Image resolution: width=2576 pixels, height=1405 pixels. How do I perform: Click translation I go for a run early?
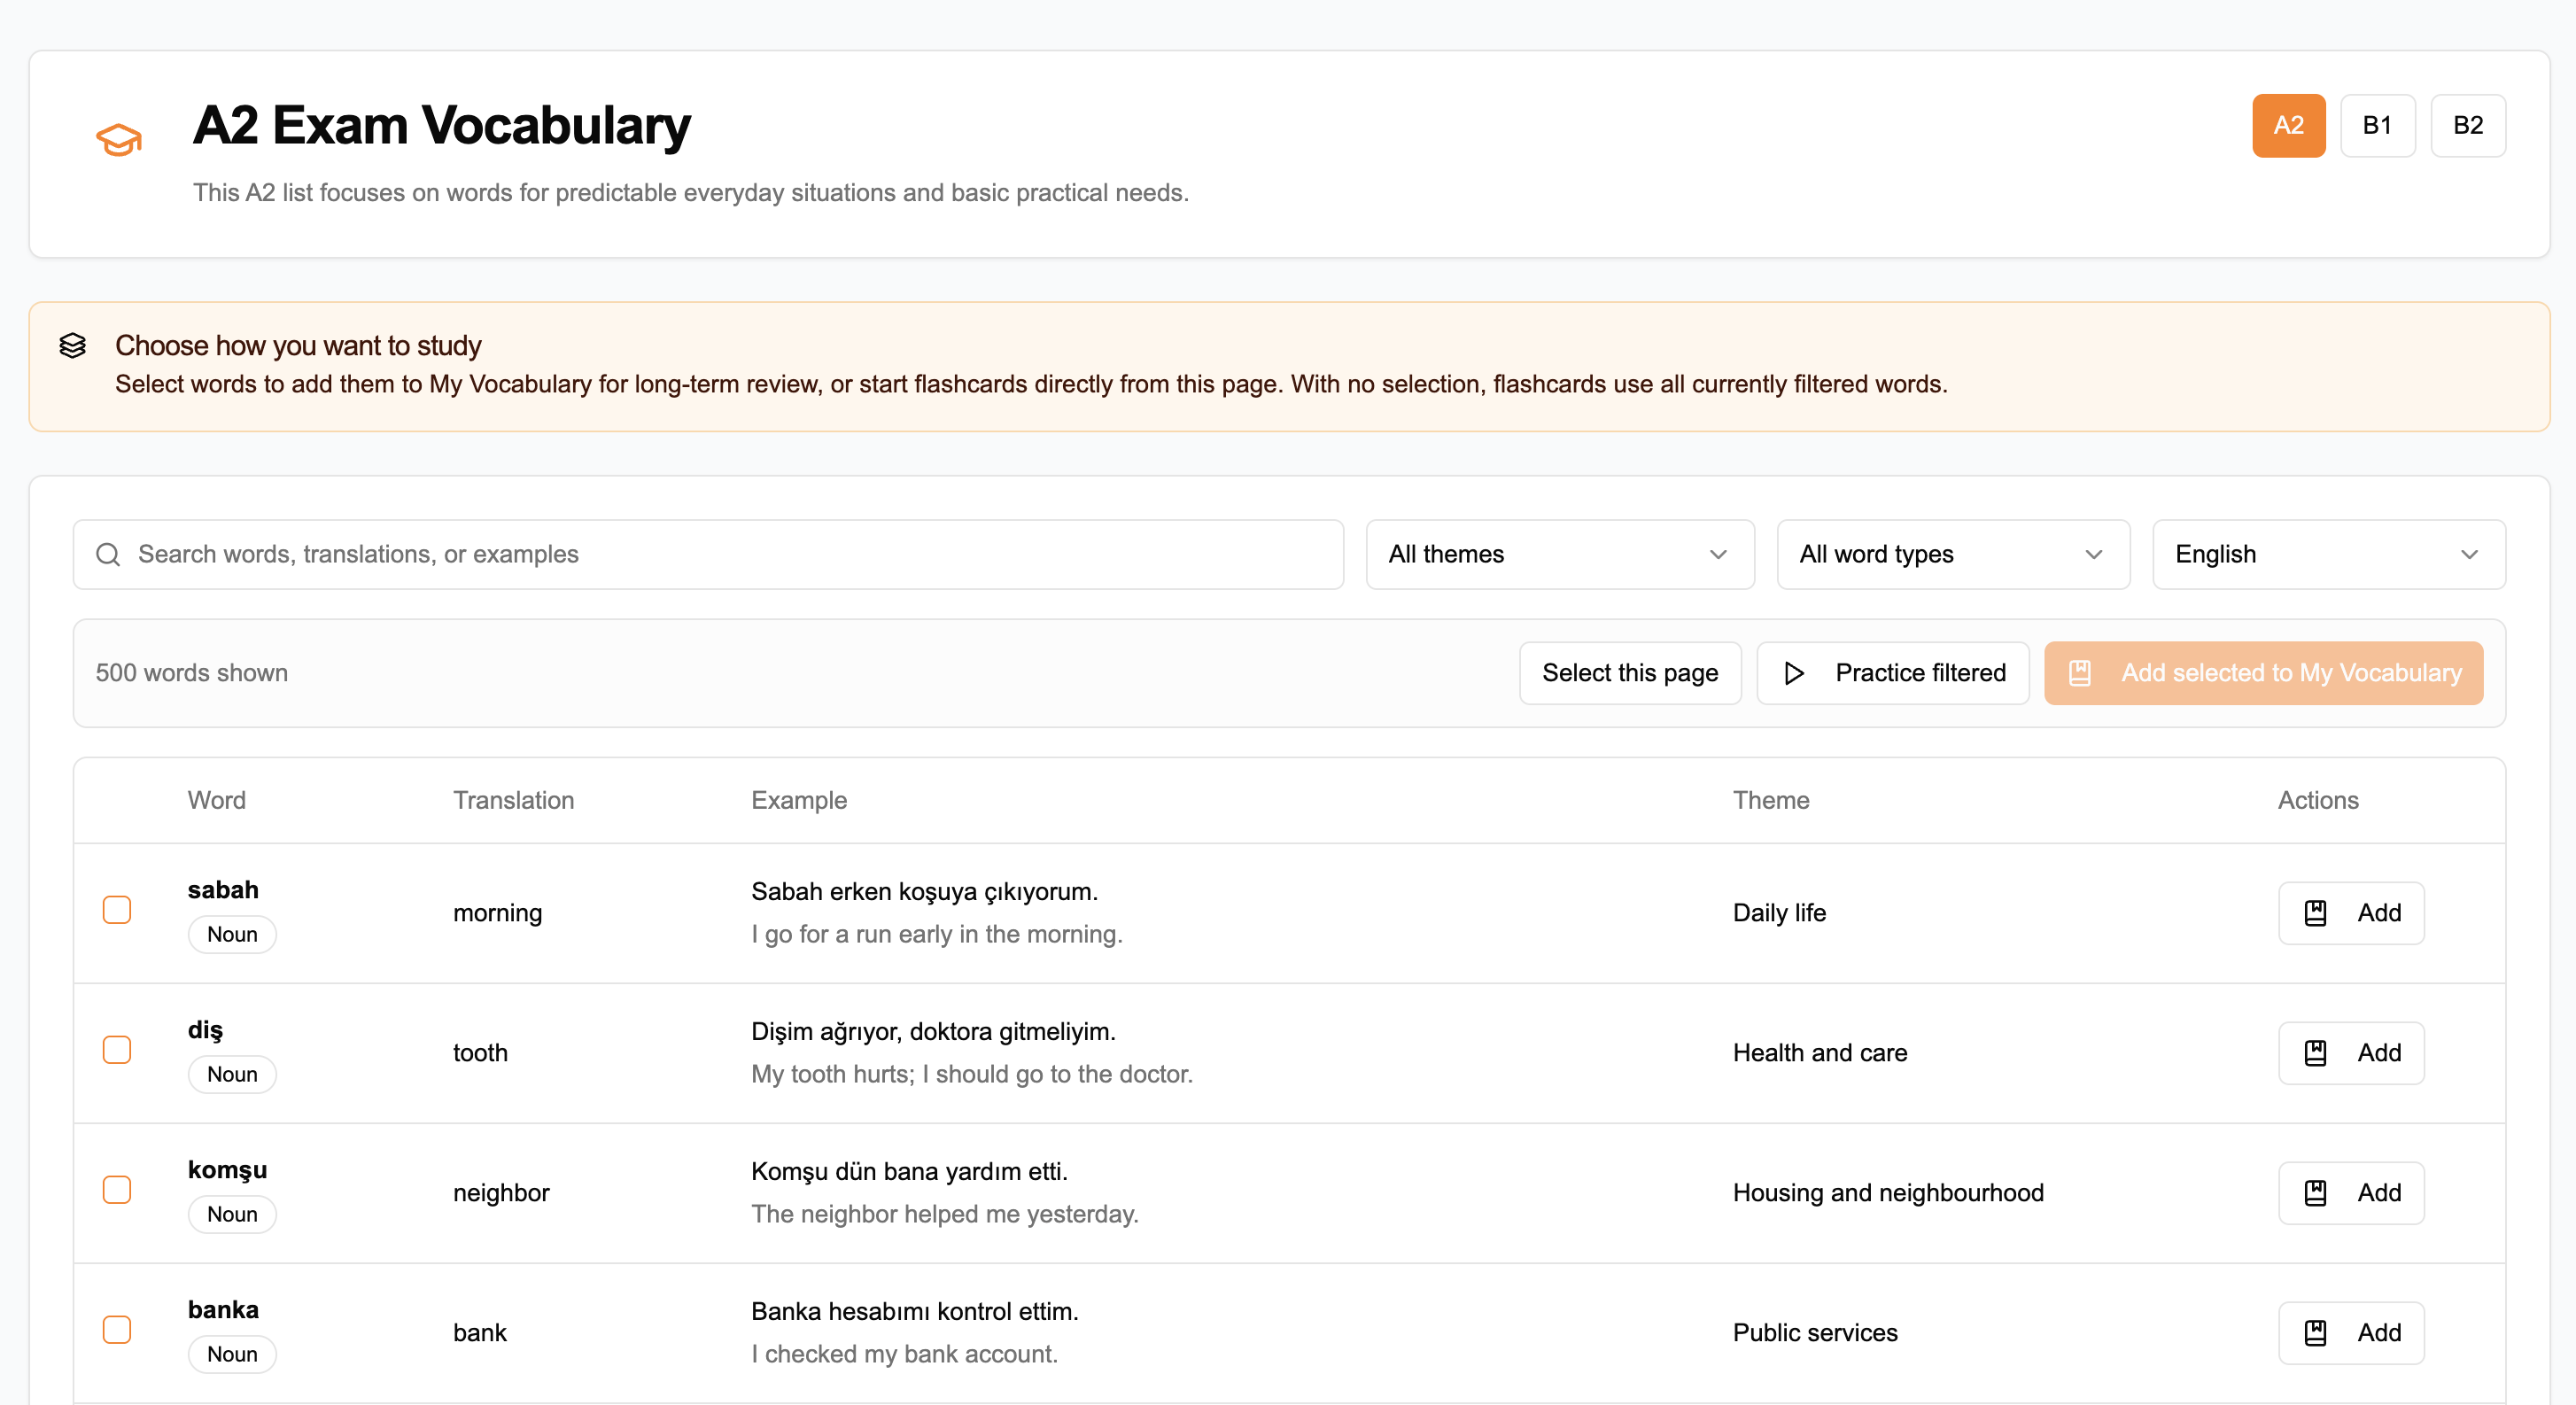coord(937,934)
